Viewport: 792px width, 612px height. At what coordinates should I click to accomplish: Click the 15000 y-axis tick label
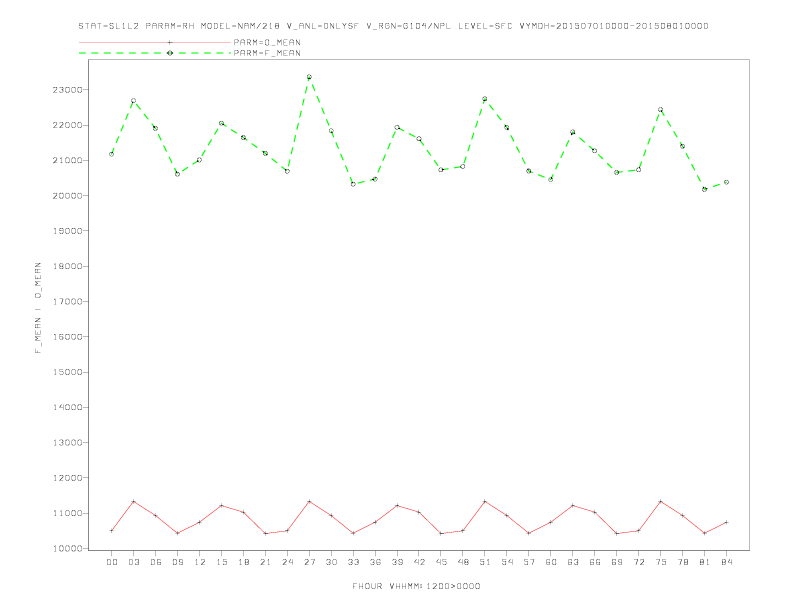68,372
